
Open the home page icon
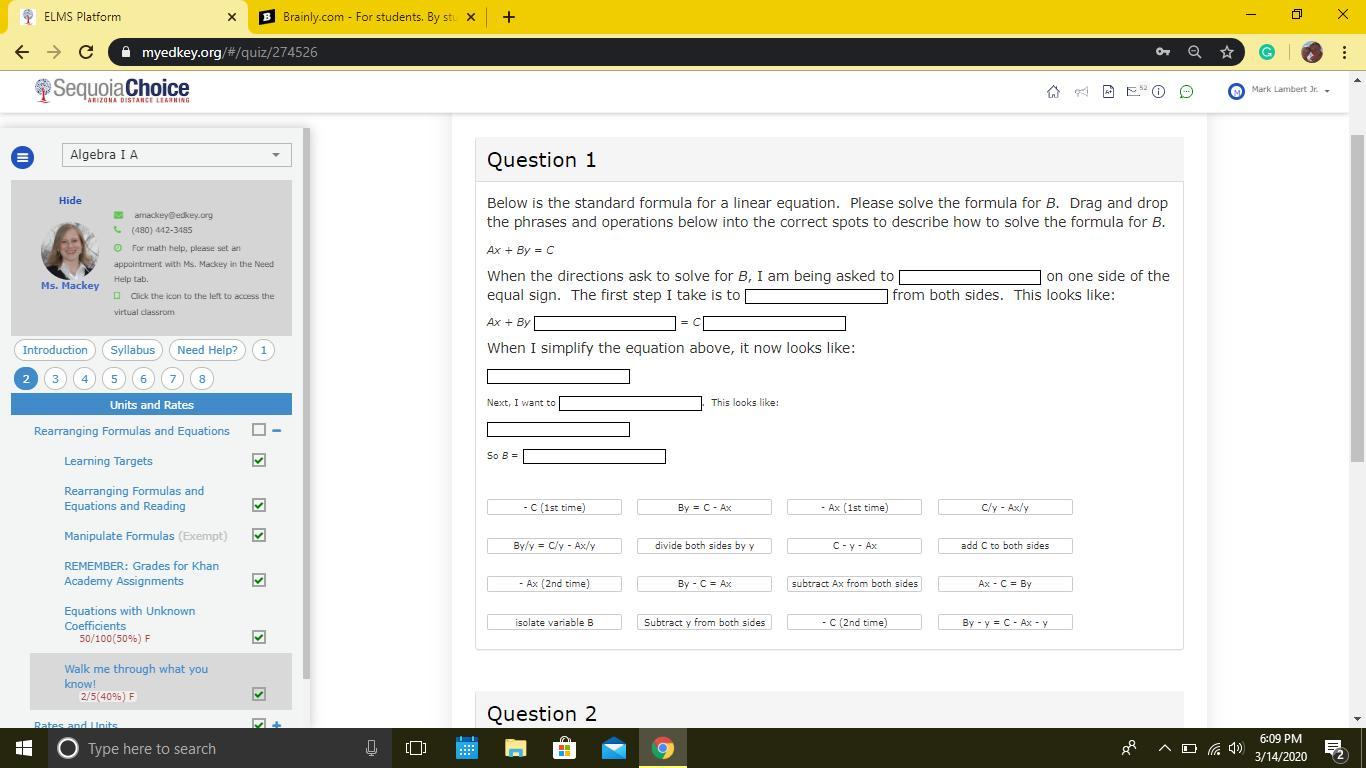click(1053, 92)
